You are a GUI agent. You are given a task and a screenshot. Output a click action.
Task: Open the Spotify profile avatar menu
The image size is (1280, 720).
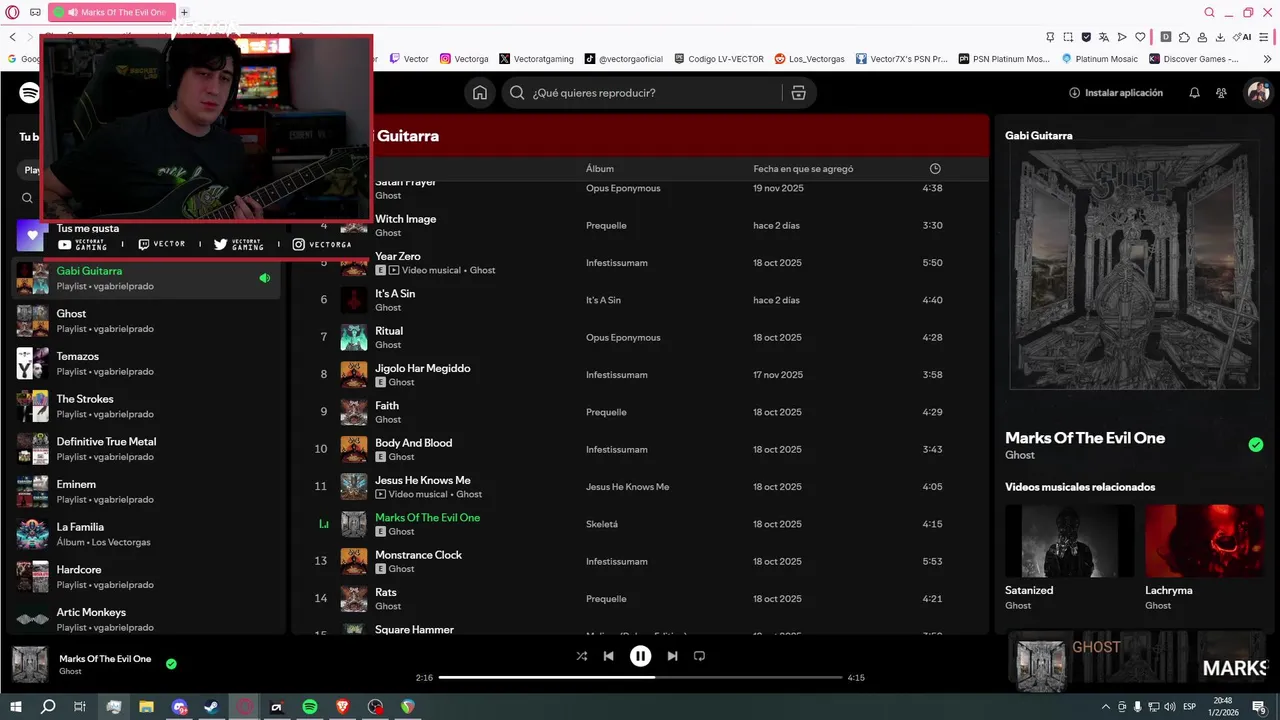pos(1257,93)
